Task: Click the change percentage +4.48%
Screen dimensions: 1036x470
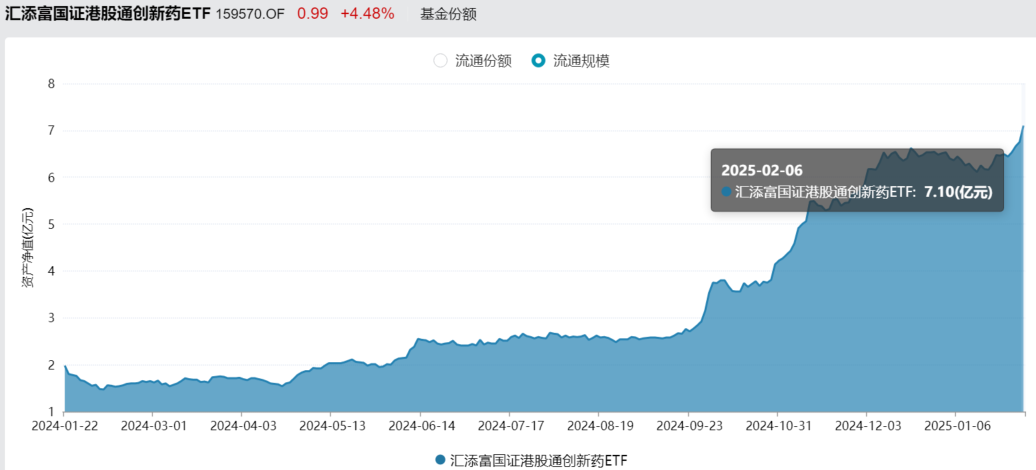Action: 367,14
